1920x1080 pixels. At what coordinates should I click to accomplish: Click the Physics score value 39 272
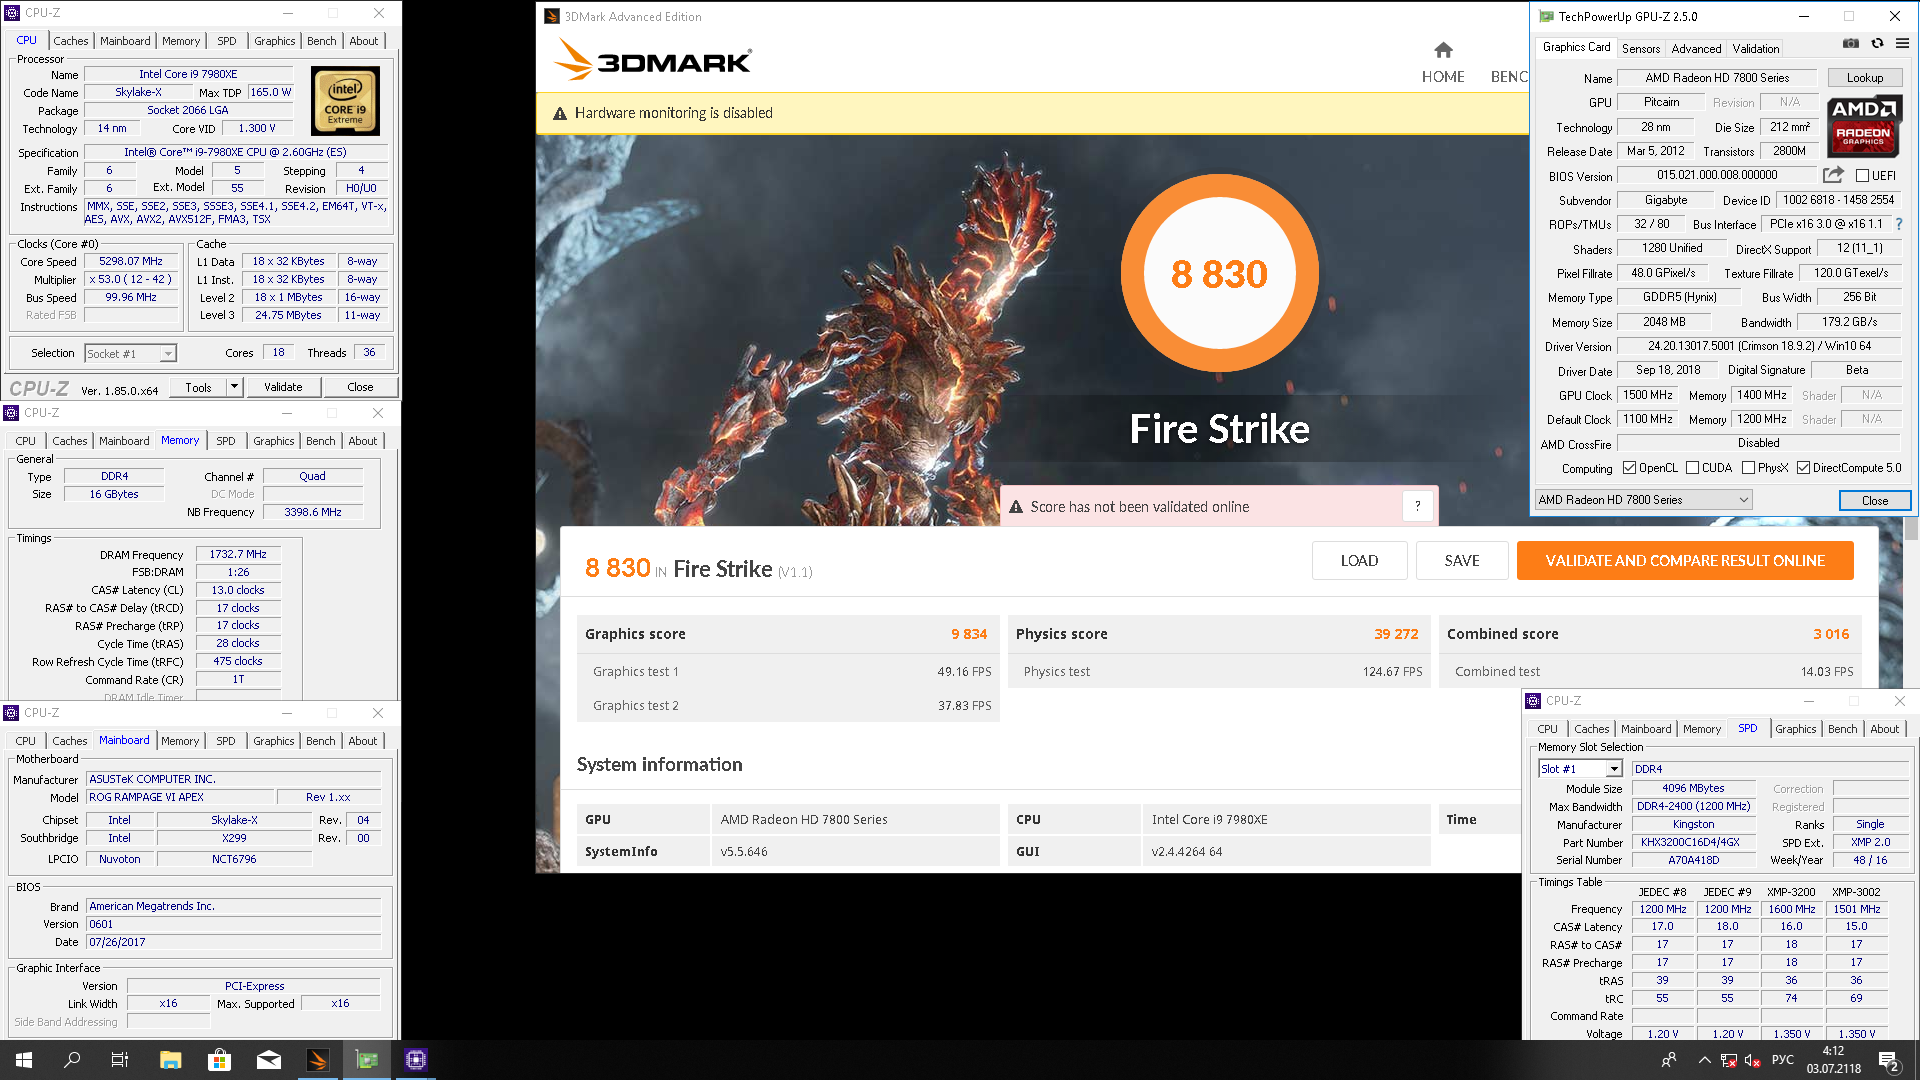pyautogui.click(x=1396, y=634)
